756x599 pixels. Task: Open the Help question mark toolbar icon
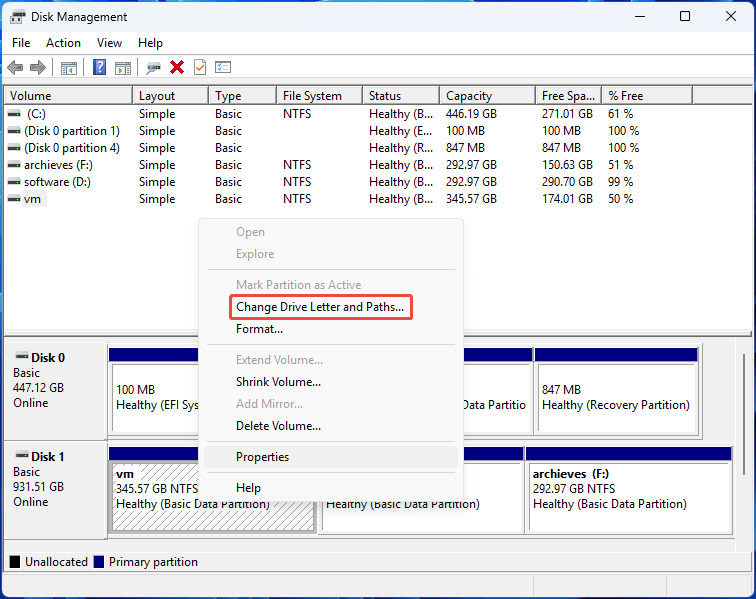coord(99,67)
